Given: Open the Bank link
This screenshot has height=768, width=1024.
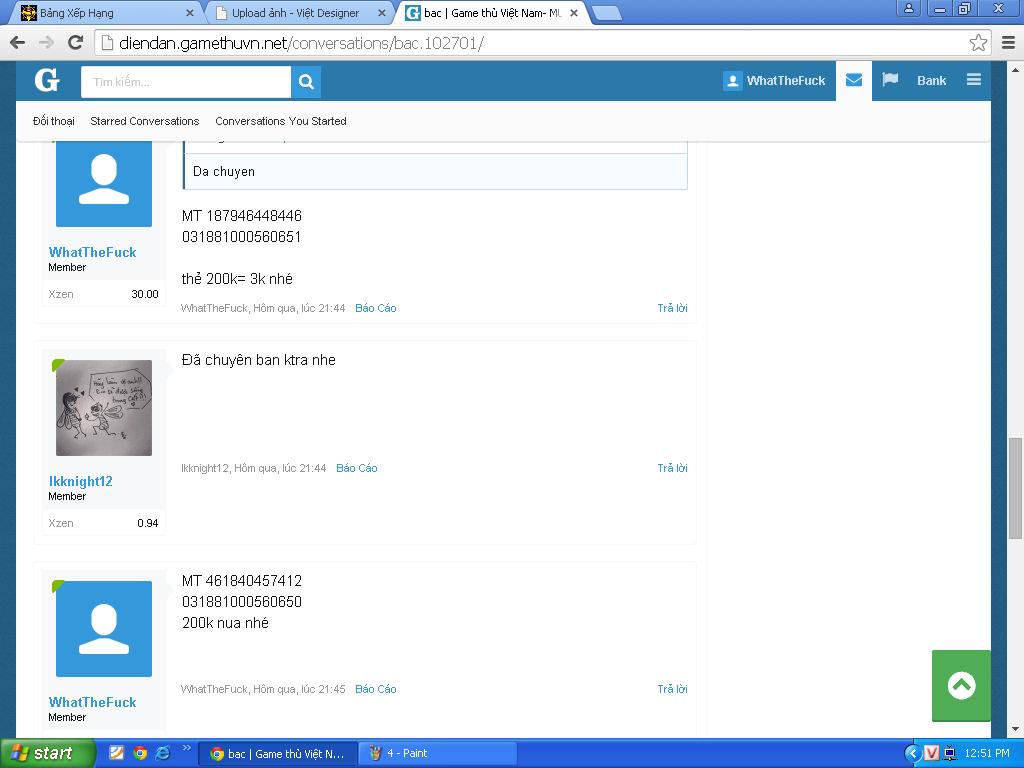Looking at the screenshot, I should pyautogui.click(x=931, y=81).
